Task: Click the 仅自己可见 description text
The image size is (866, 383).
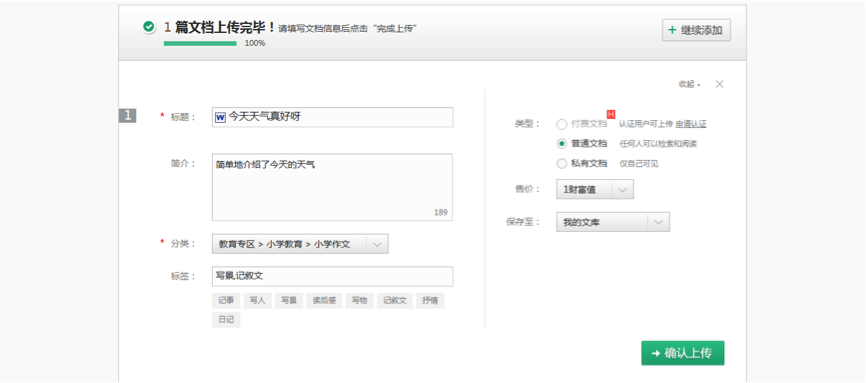Action: pos(639,164)
